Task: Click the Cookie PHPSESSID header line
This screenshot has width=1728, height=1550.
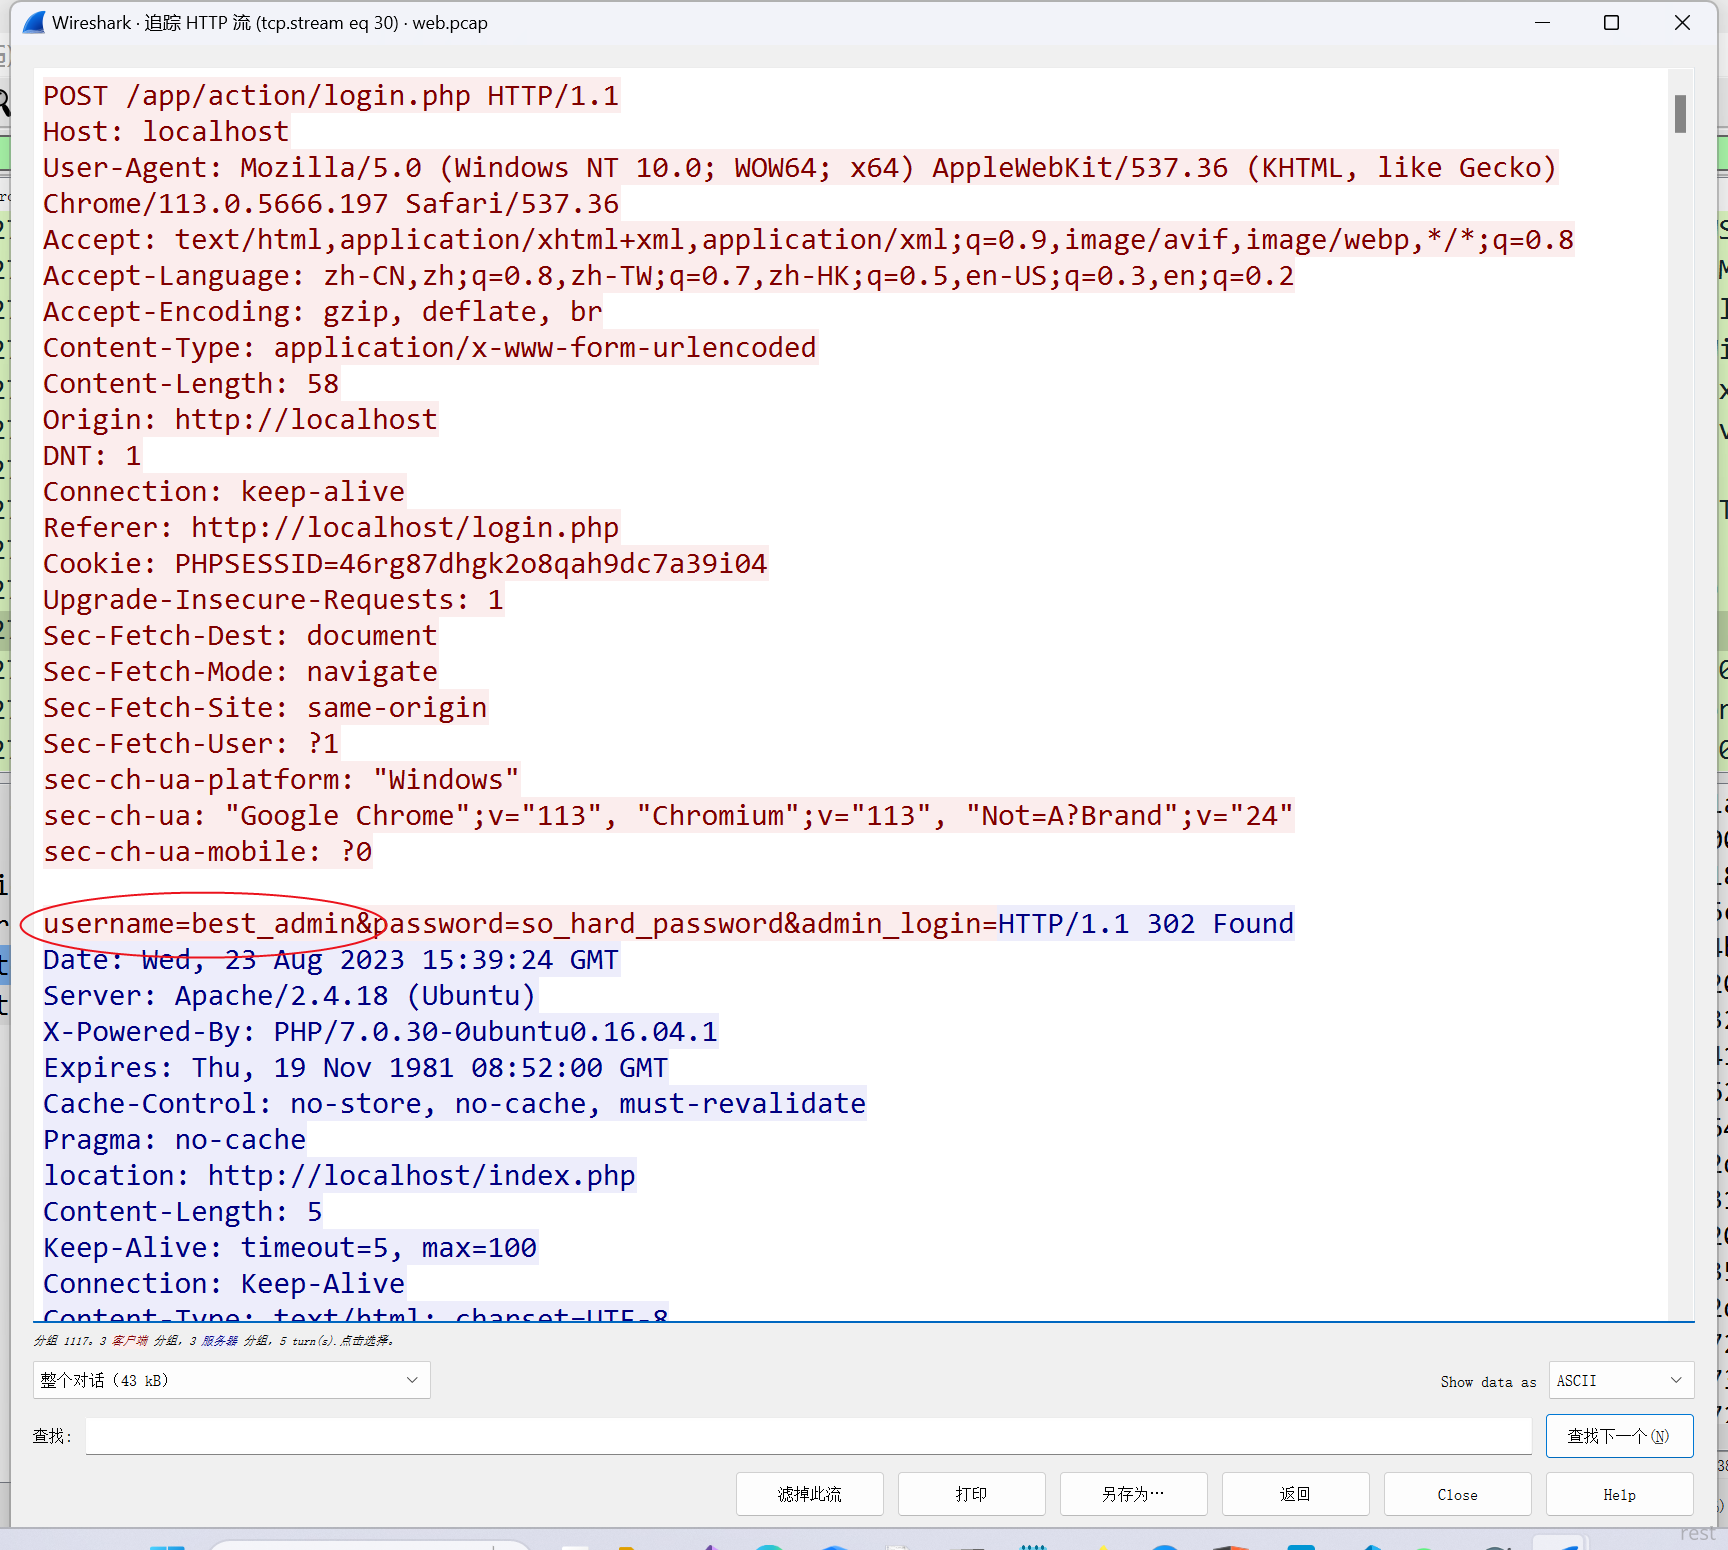Action: tap(404, 564)
